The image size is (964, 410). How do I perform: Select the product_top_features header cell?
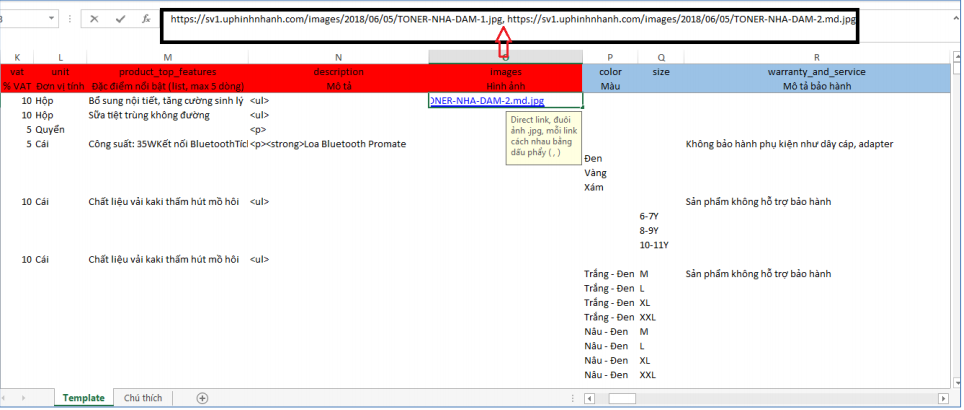point(166,72)
